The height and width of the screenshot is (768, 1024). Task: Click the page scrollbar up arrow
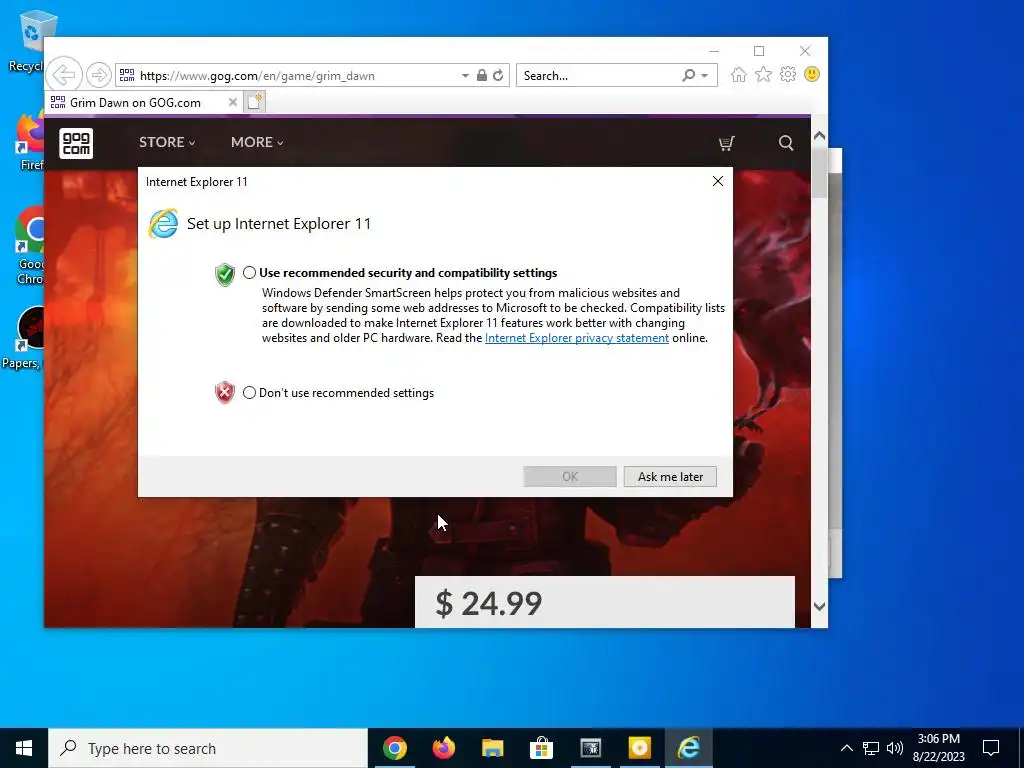pos(819,136)
